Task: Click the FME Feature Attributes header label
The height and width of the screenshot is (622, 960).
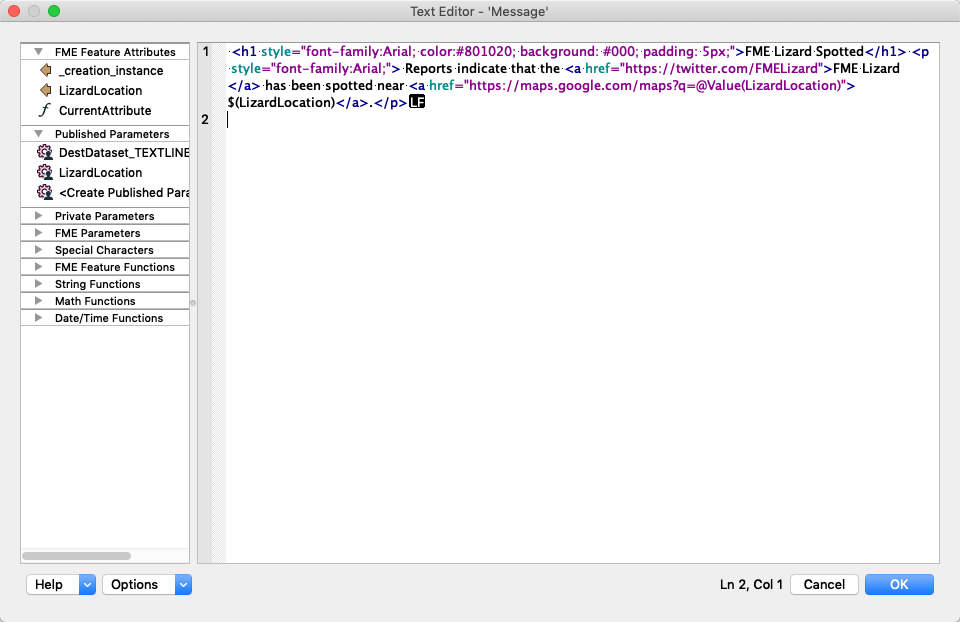Action: 115,52
